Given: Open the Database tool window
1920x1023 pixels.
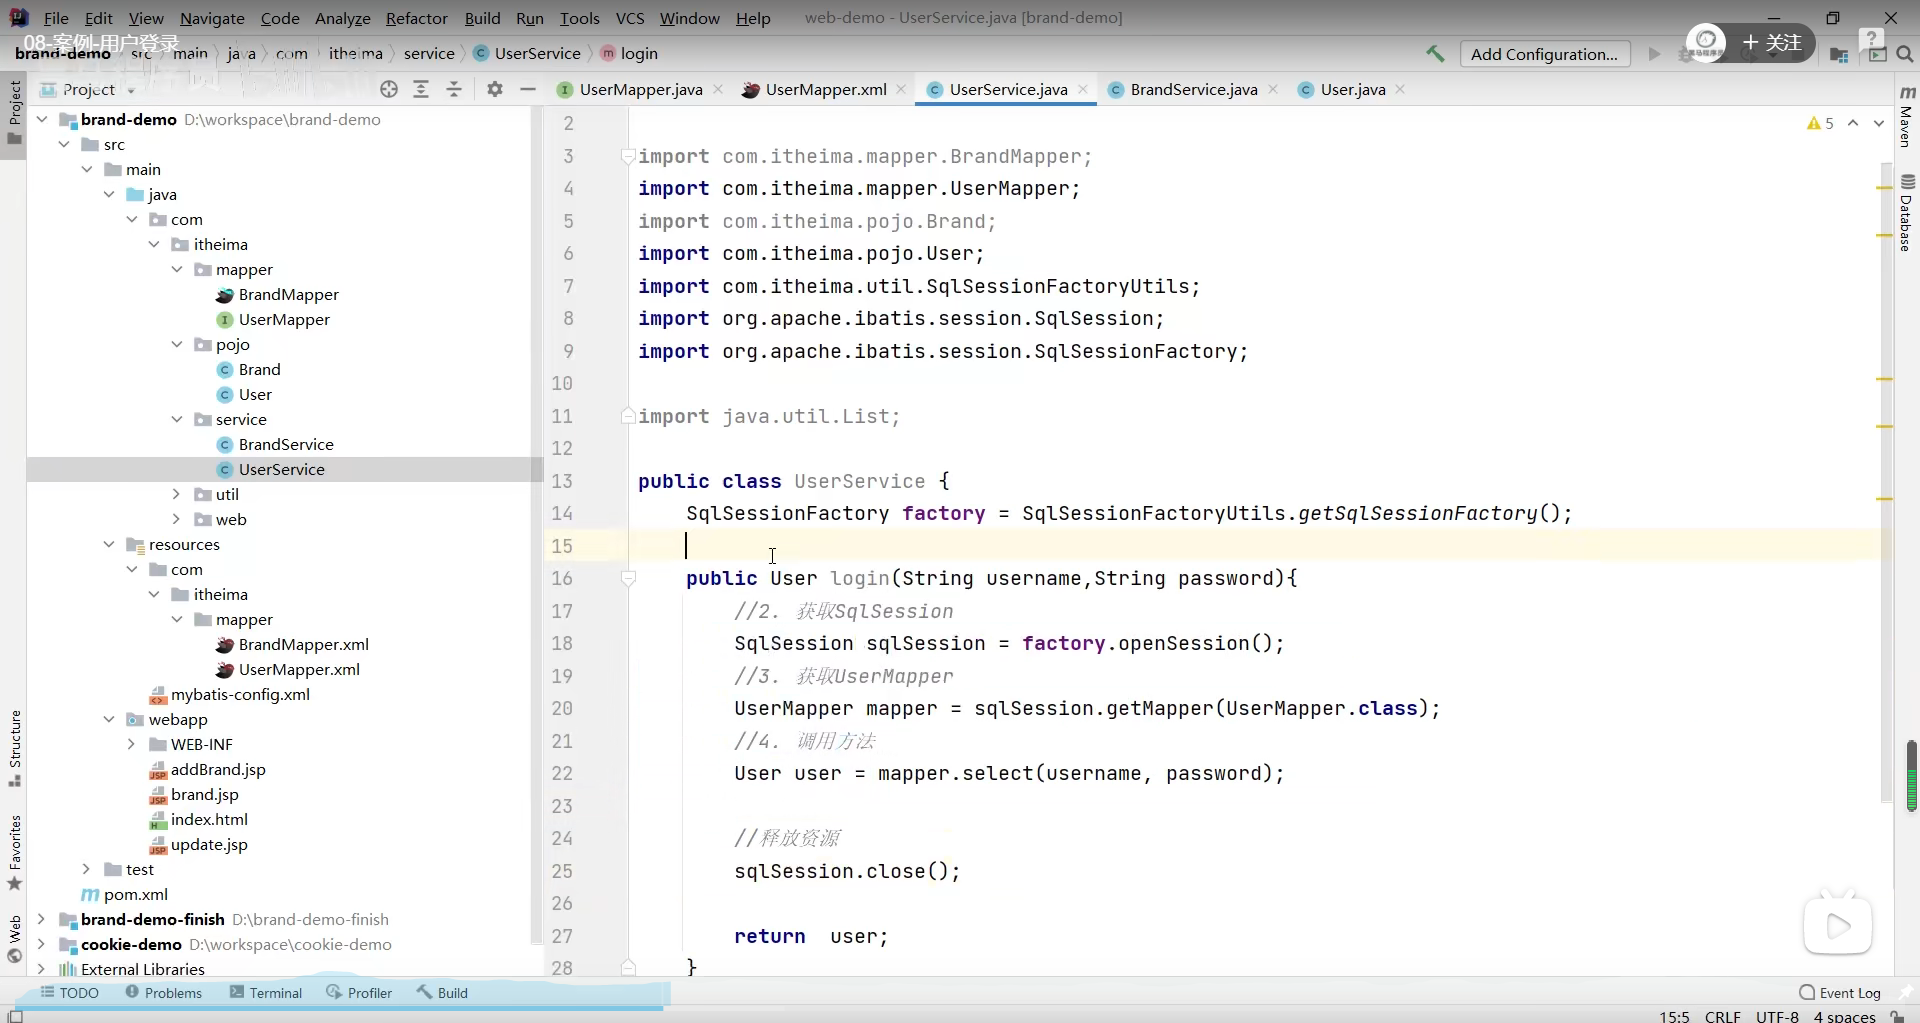Looking at the screenshot, I should pos(1907,213).
